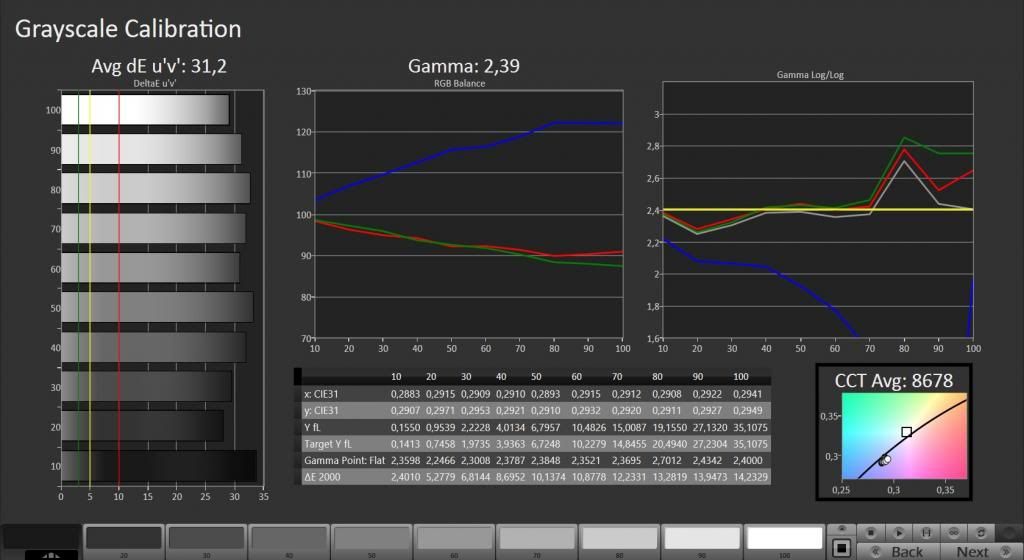Stop the measurement with the stop icon
The image size is (1024, 560).
pos(871,533)
